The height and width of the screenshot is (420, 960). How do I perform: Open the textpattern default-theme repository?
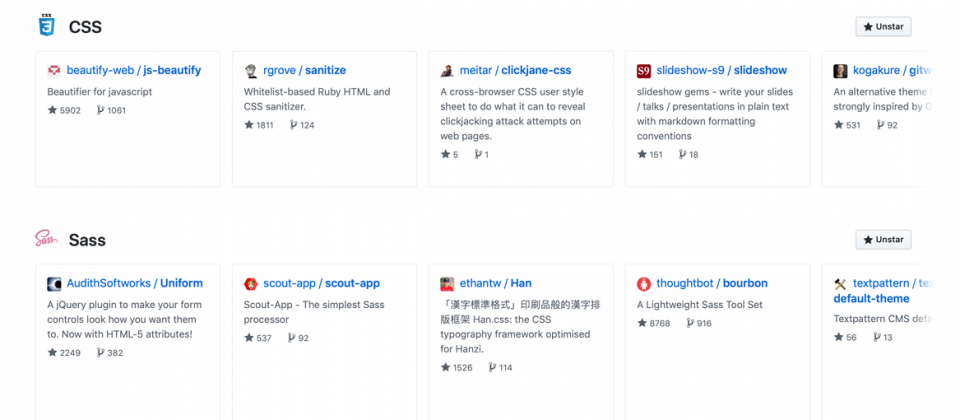click(882, 291)
